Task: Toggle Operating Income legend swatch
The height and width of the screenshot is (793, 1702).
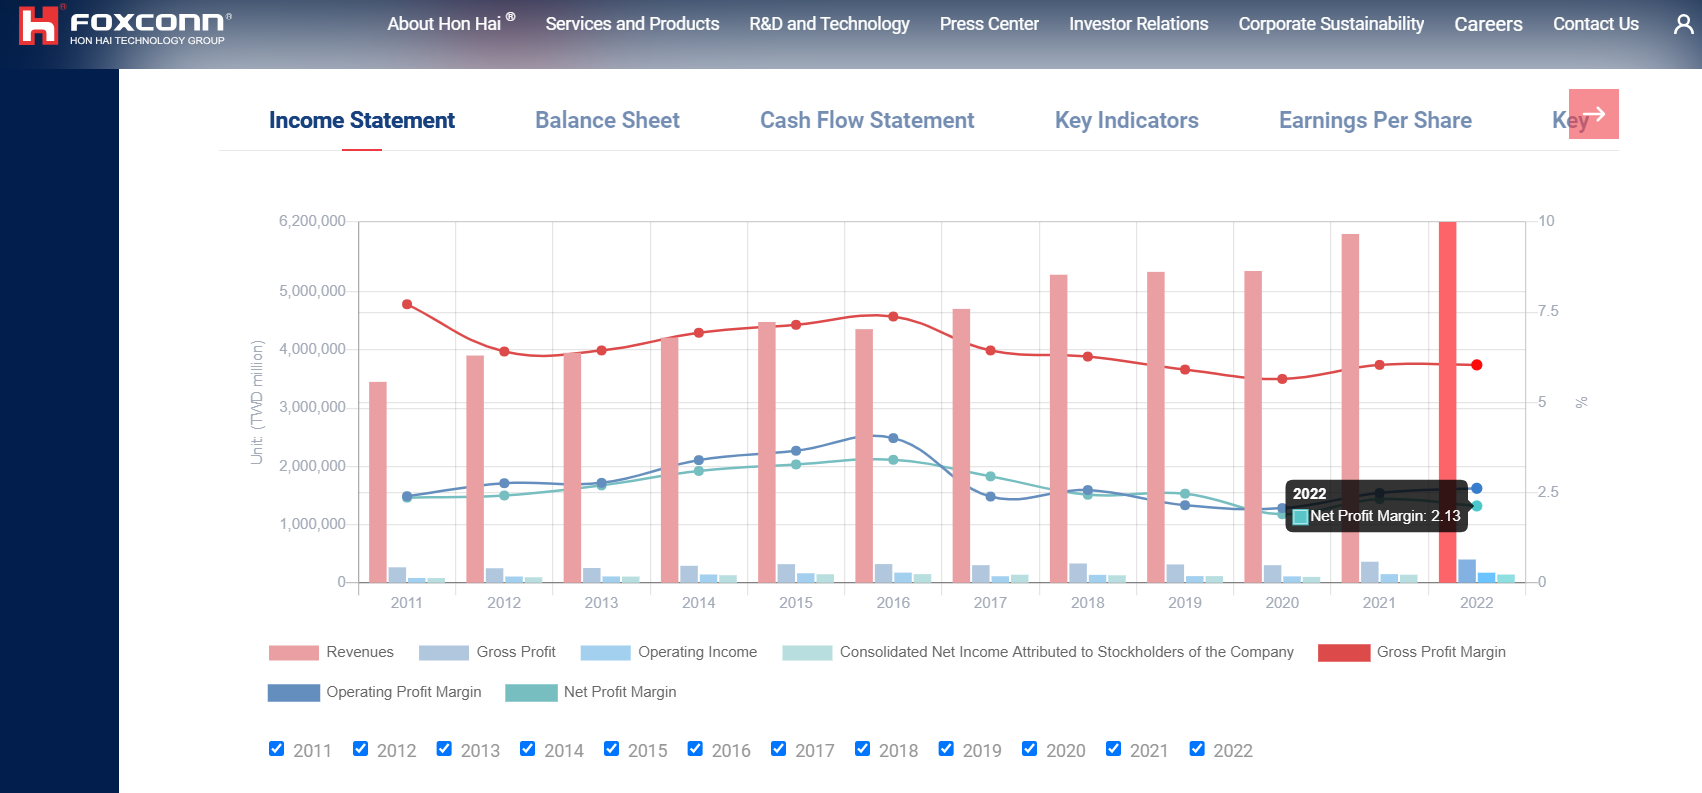Action: 605,653
